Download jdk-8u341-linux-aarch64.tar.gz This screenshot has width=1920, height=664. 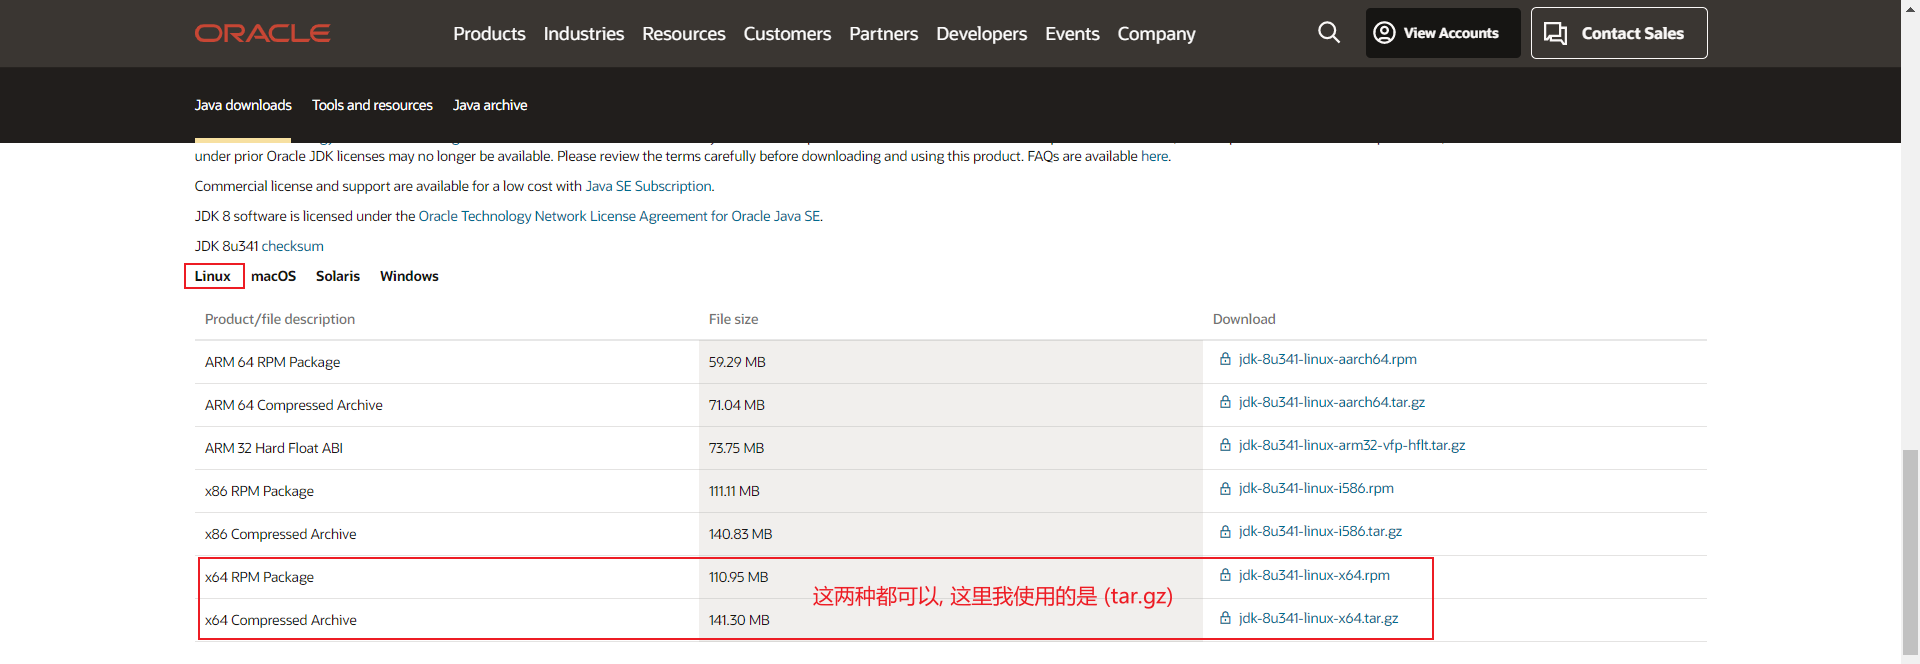(x=1331, y=402)
